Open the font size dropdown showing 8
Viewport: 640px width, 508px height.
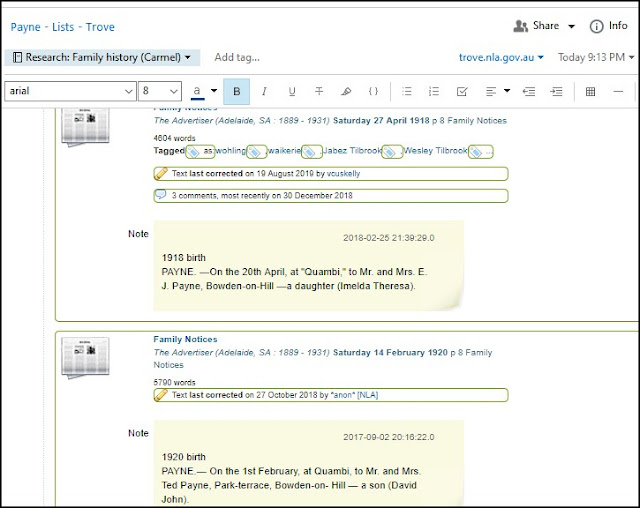(x=160, y=91)
